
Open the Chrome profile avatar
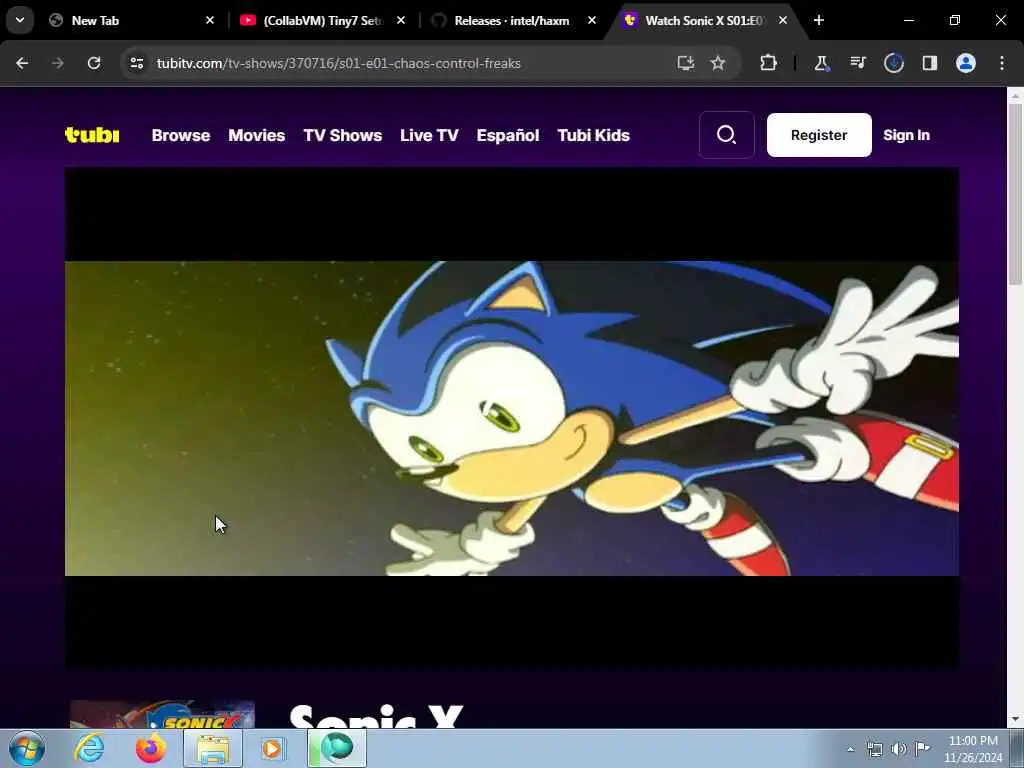(x=966, y=63)
